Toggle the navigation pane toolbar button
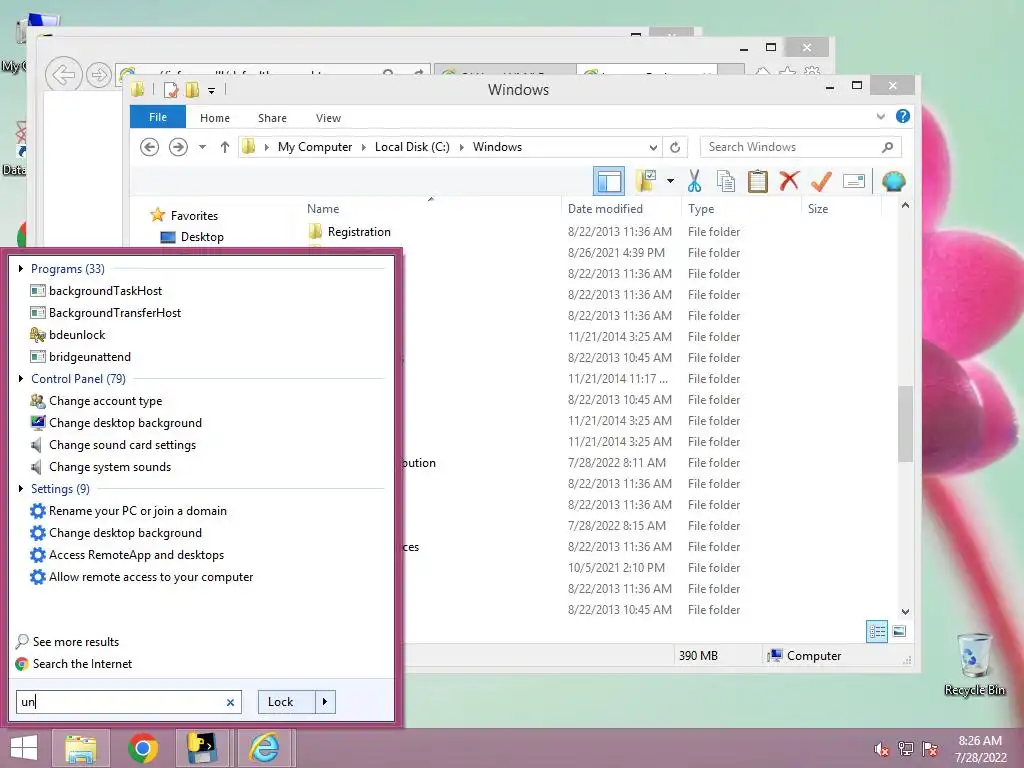 pos(609,181)
